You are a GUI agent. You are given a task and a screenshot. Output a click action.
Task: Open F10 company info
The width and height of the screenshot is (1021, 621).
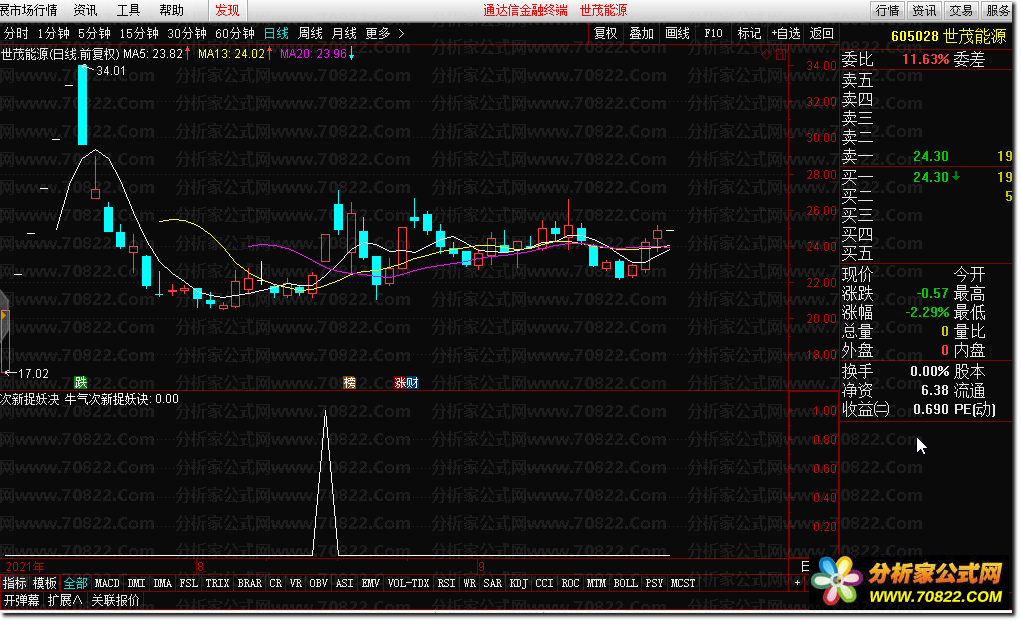click(x=713, y=33)
